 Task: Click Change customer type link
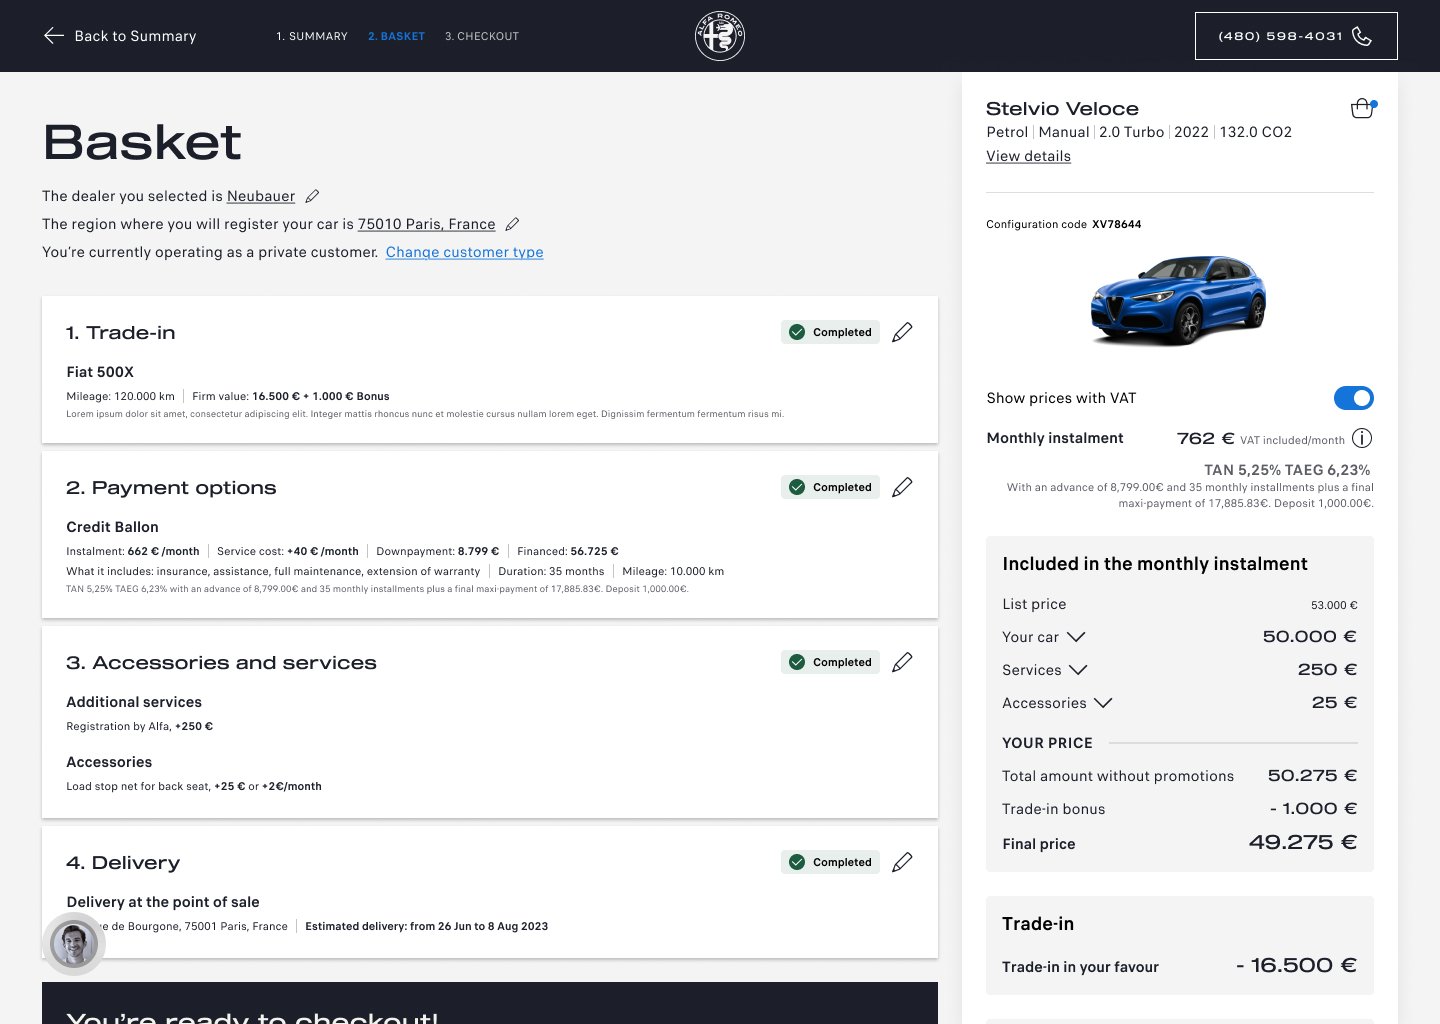point(465,252)
